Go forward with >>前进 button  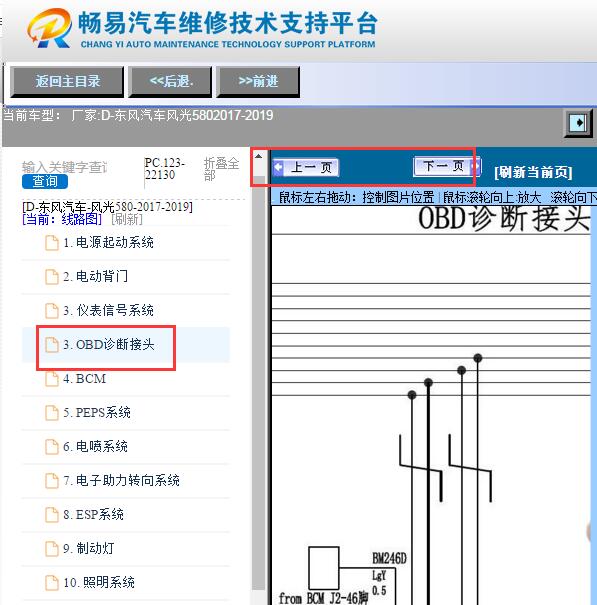point(258,81)
